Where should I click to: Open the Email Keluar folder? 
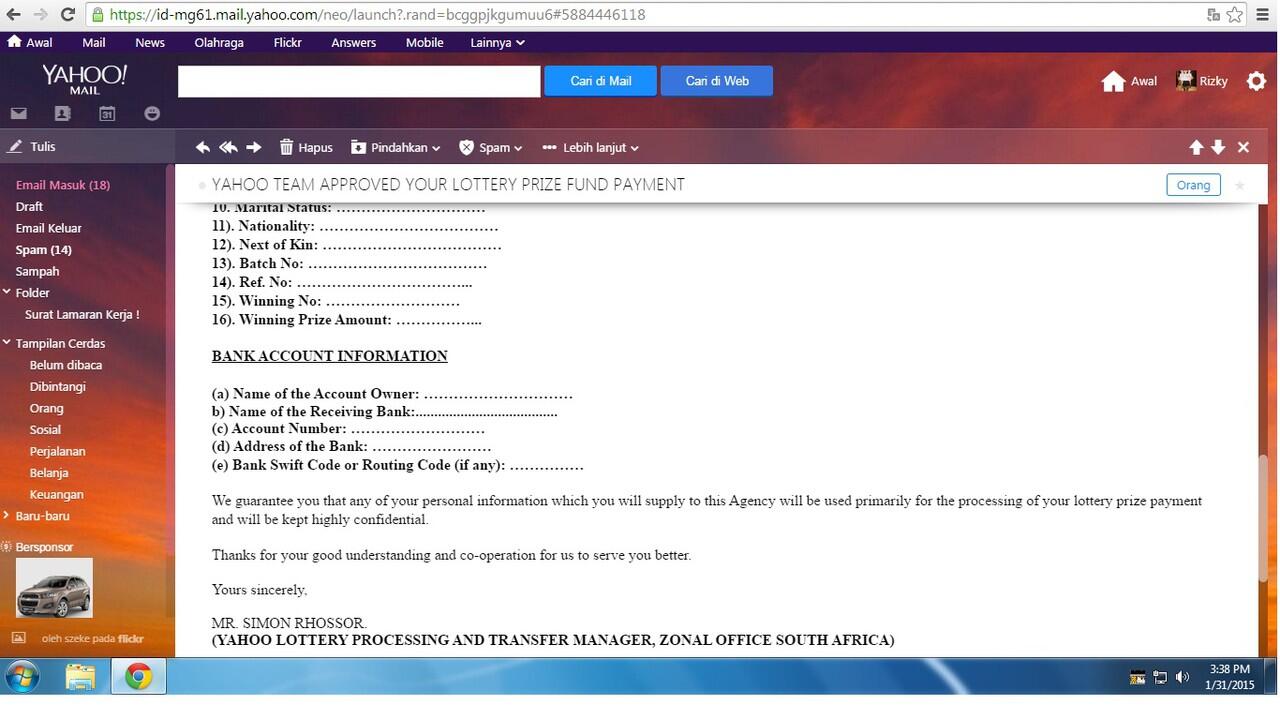coord(48,228)
